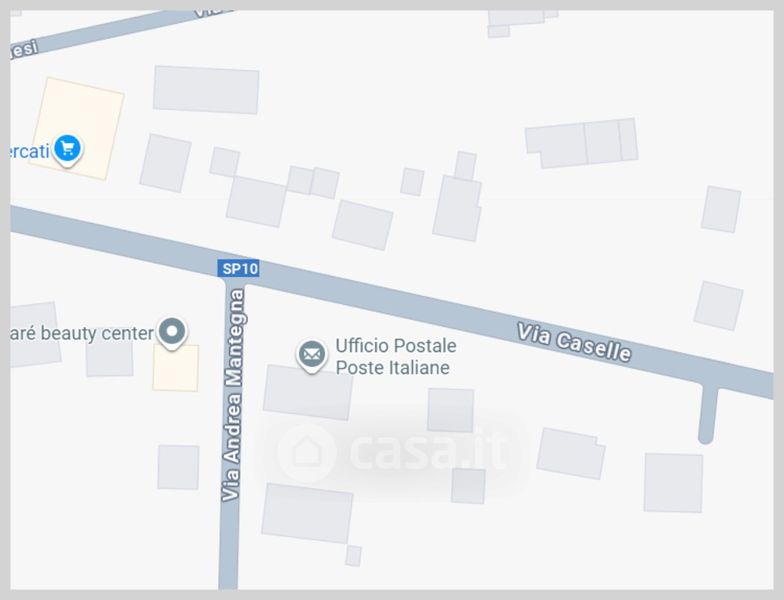Select the three-part building in upper right
Viewport: 784px width, 600px height.
(x=582, y=142)
